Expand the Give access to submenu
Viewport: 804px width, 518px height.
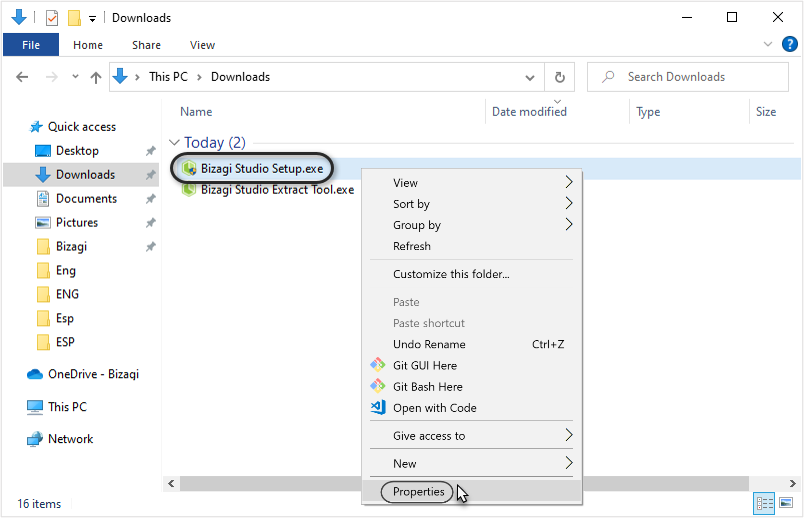coord(568,435)
